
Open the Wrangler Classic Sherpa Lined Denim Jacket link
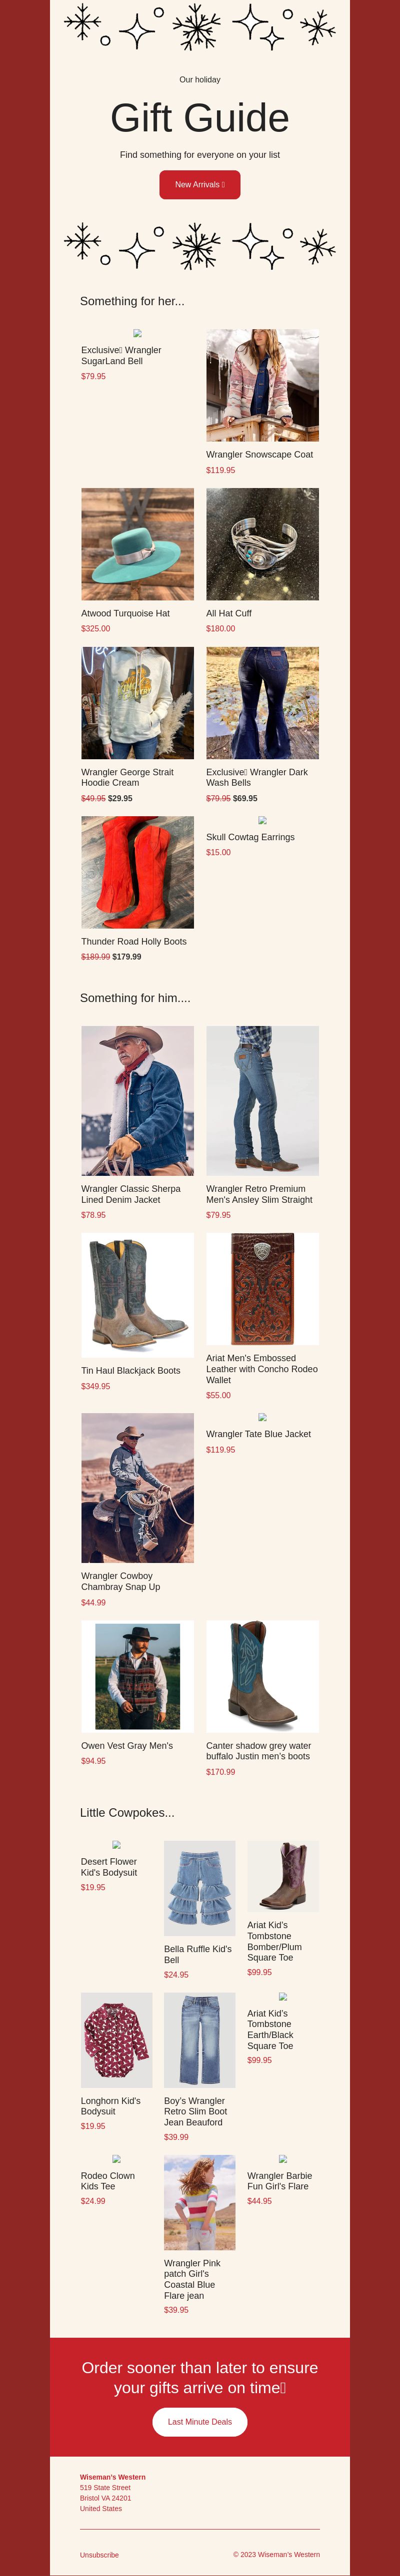click(131, 1194)
